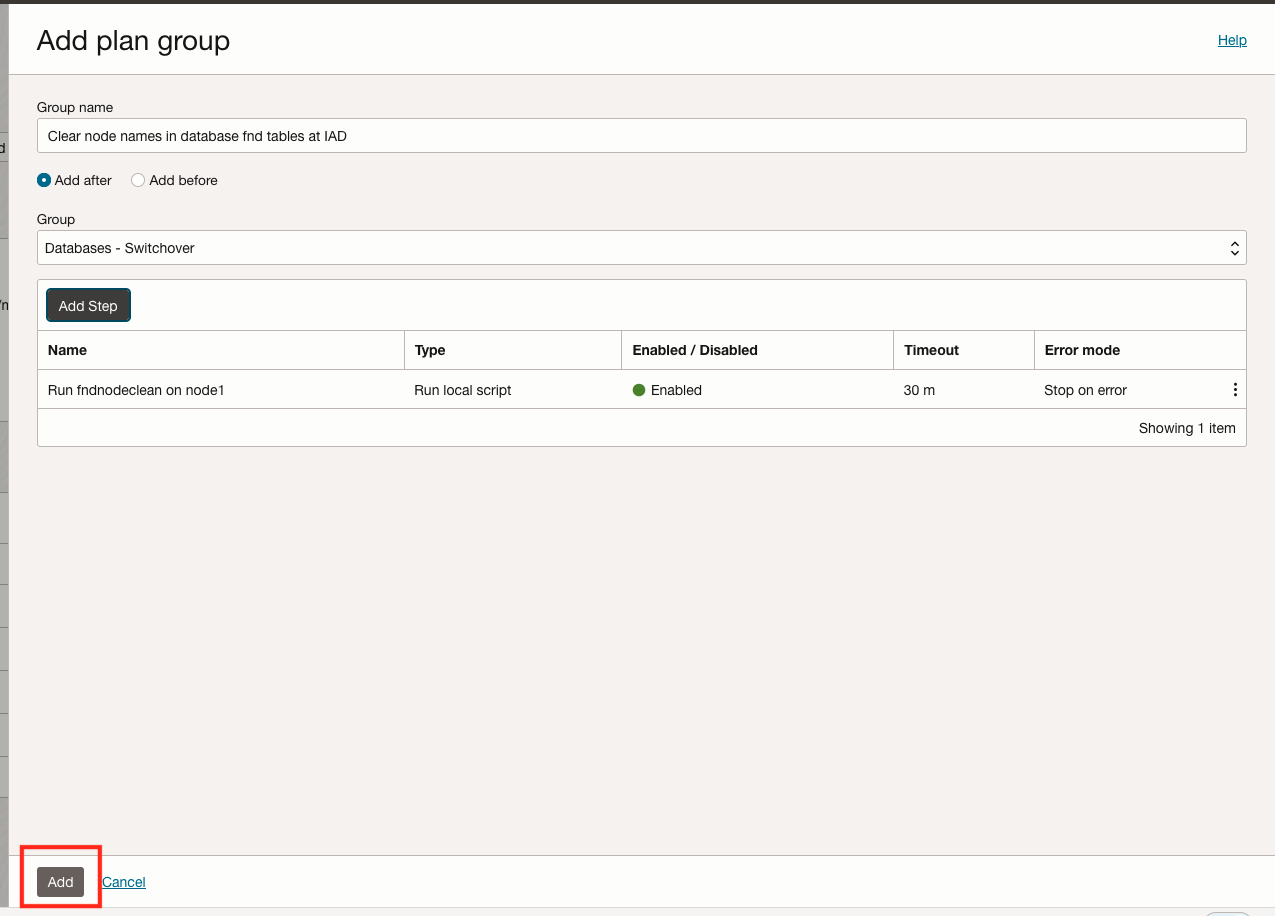Click the Stop on error cell
This screenshot has width=1275, height=916.
pyautogui.click(x=1128, y=390)
